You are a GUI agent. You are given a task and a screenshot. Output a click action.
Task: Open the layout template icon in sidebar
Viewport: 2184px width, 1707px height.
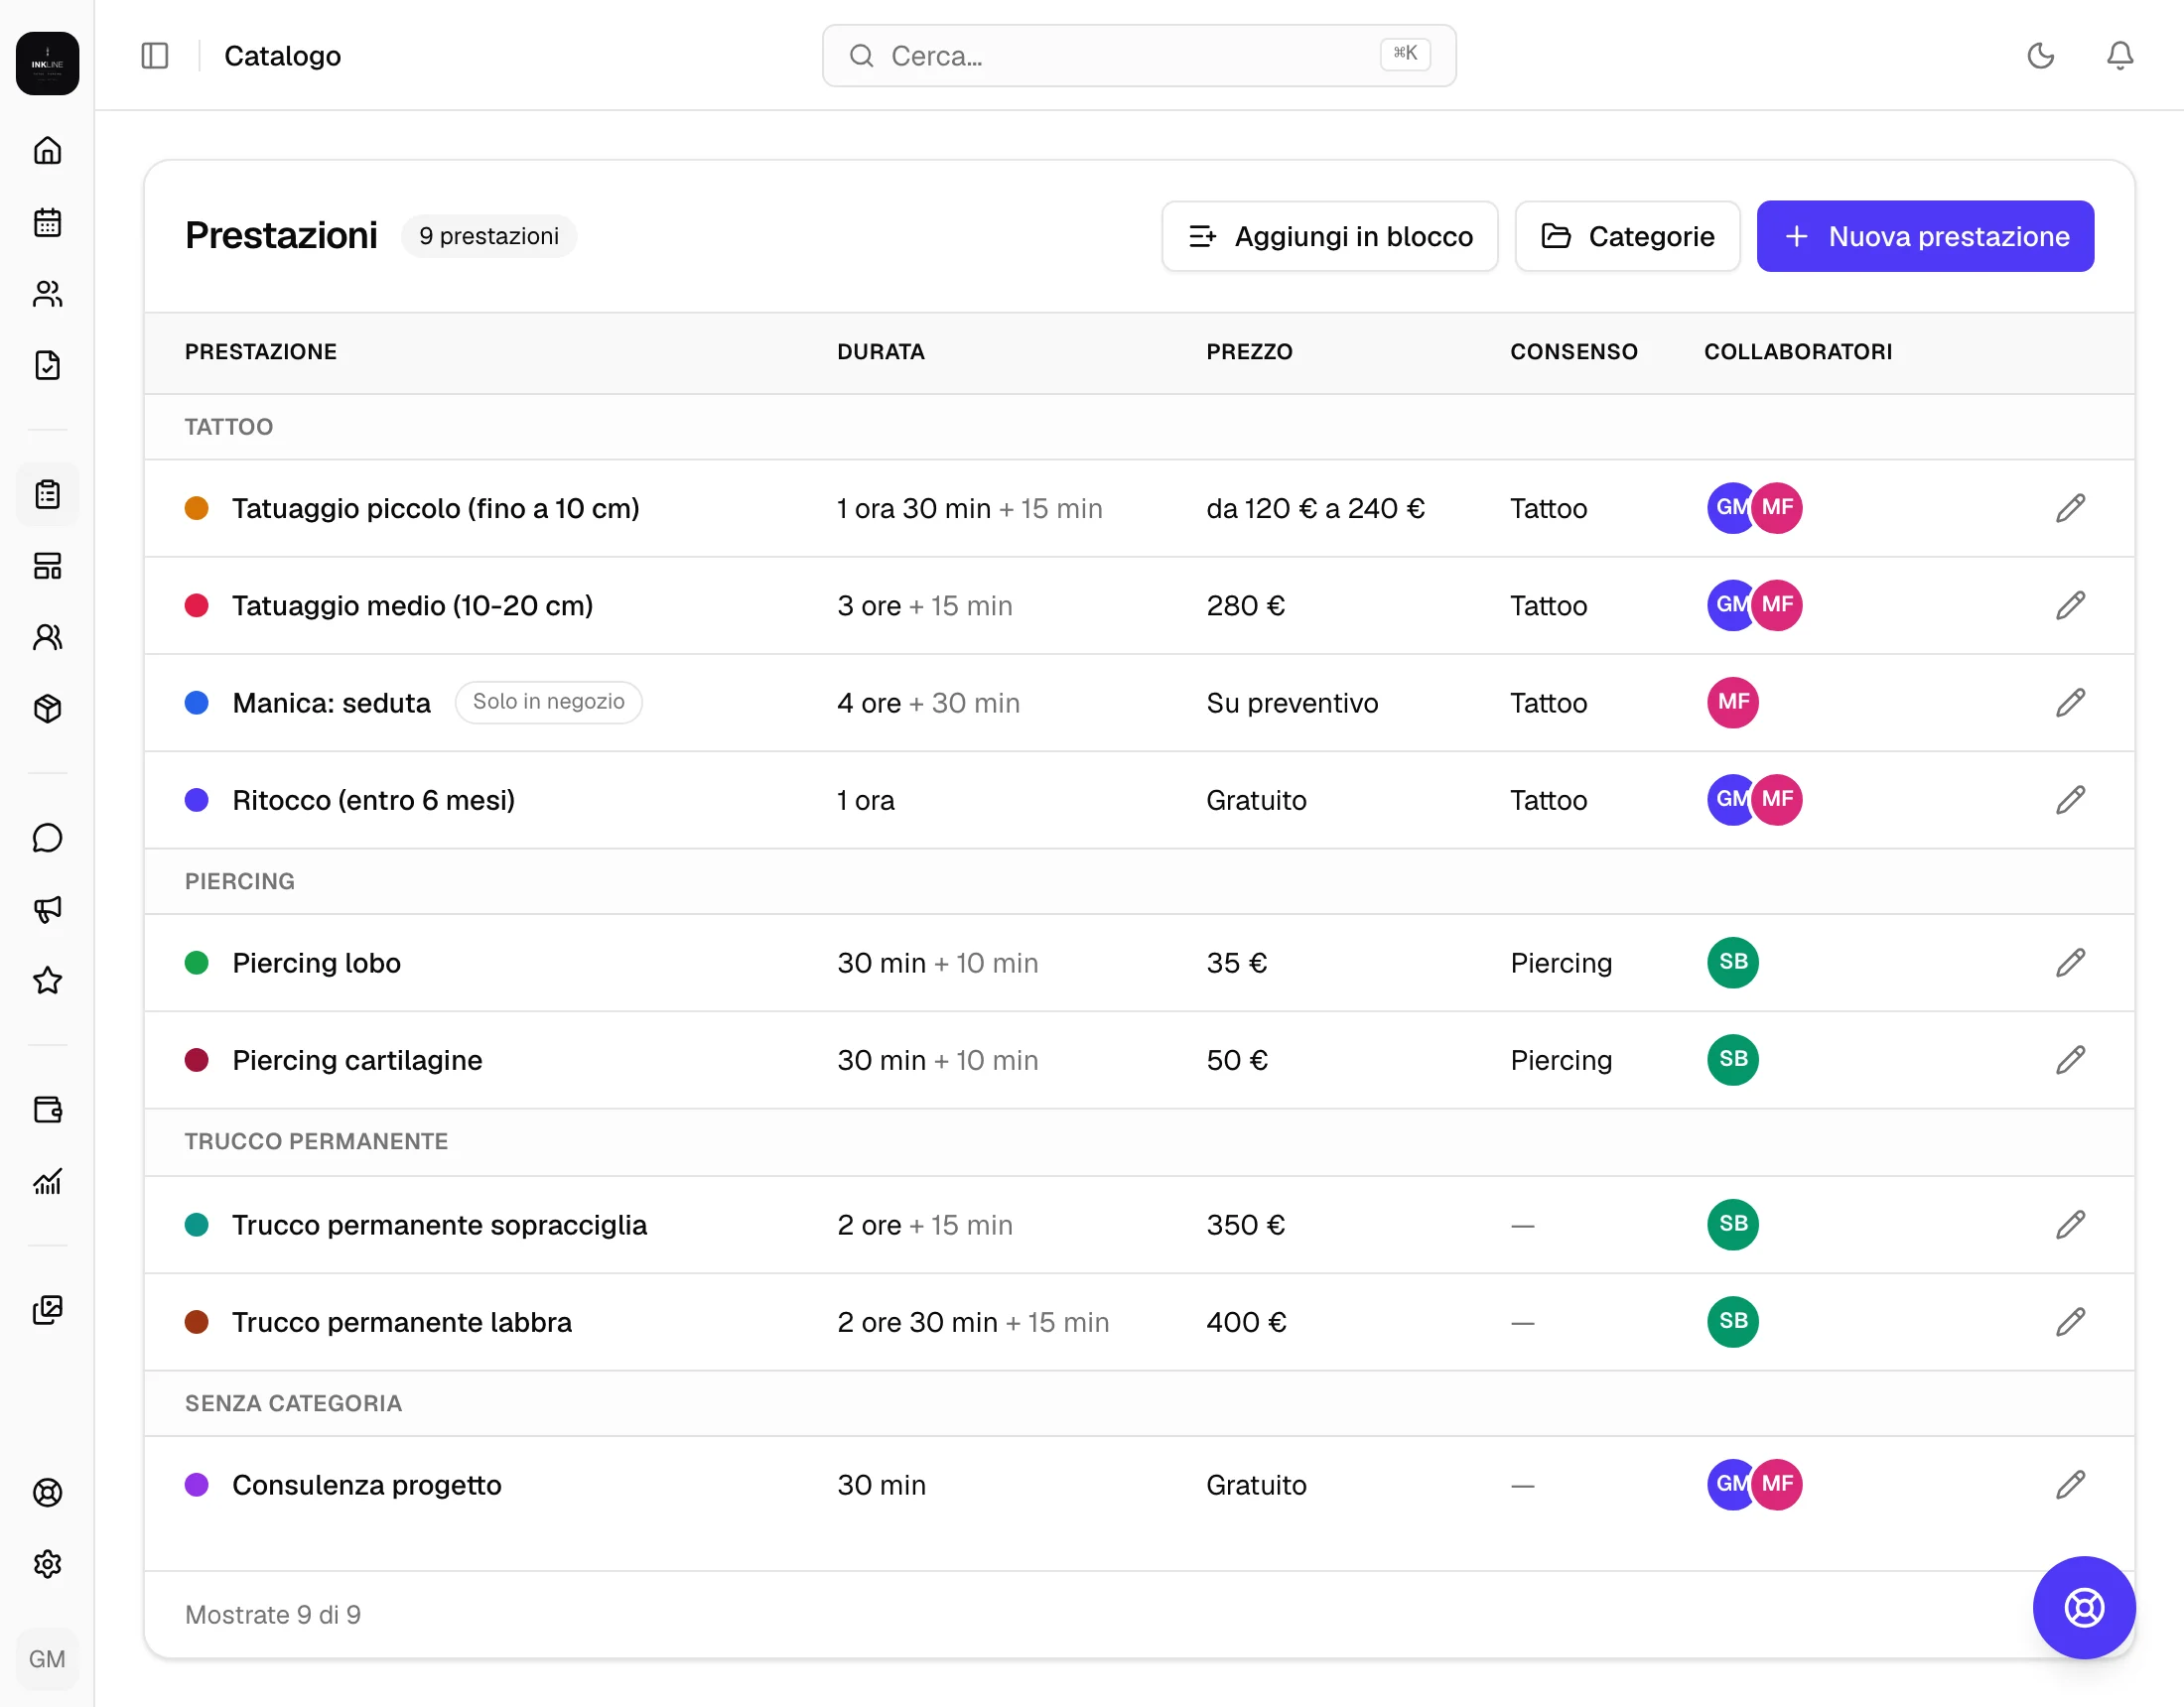(47, 566)
